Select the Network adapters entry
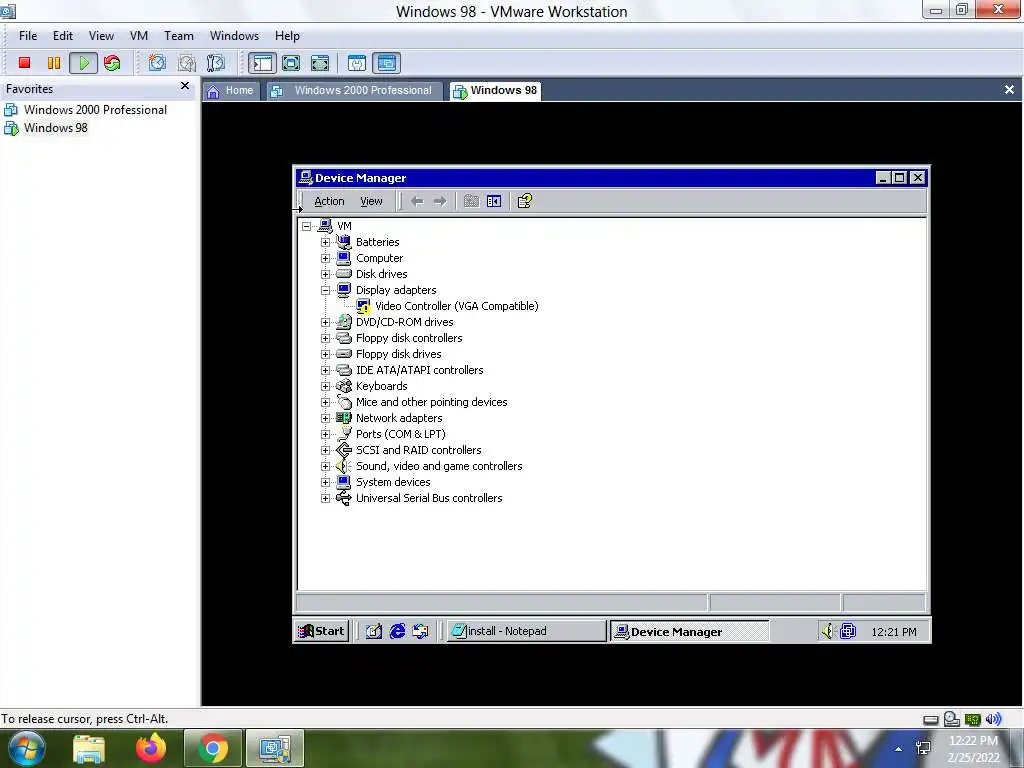Viewport: 1024px width, 768px height. 399,418
